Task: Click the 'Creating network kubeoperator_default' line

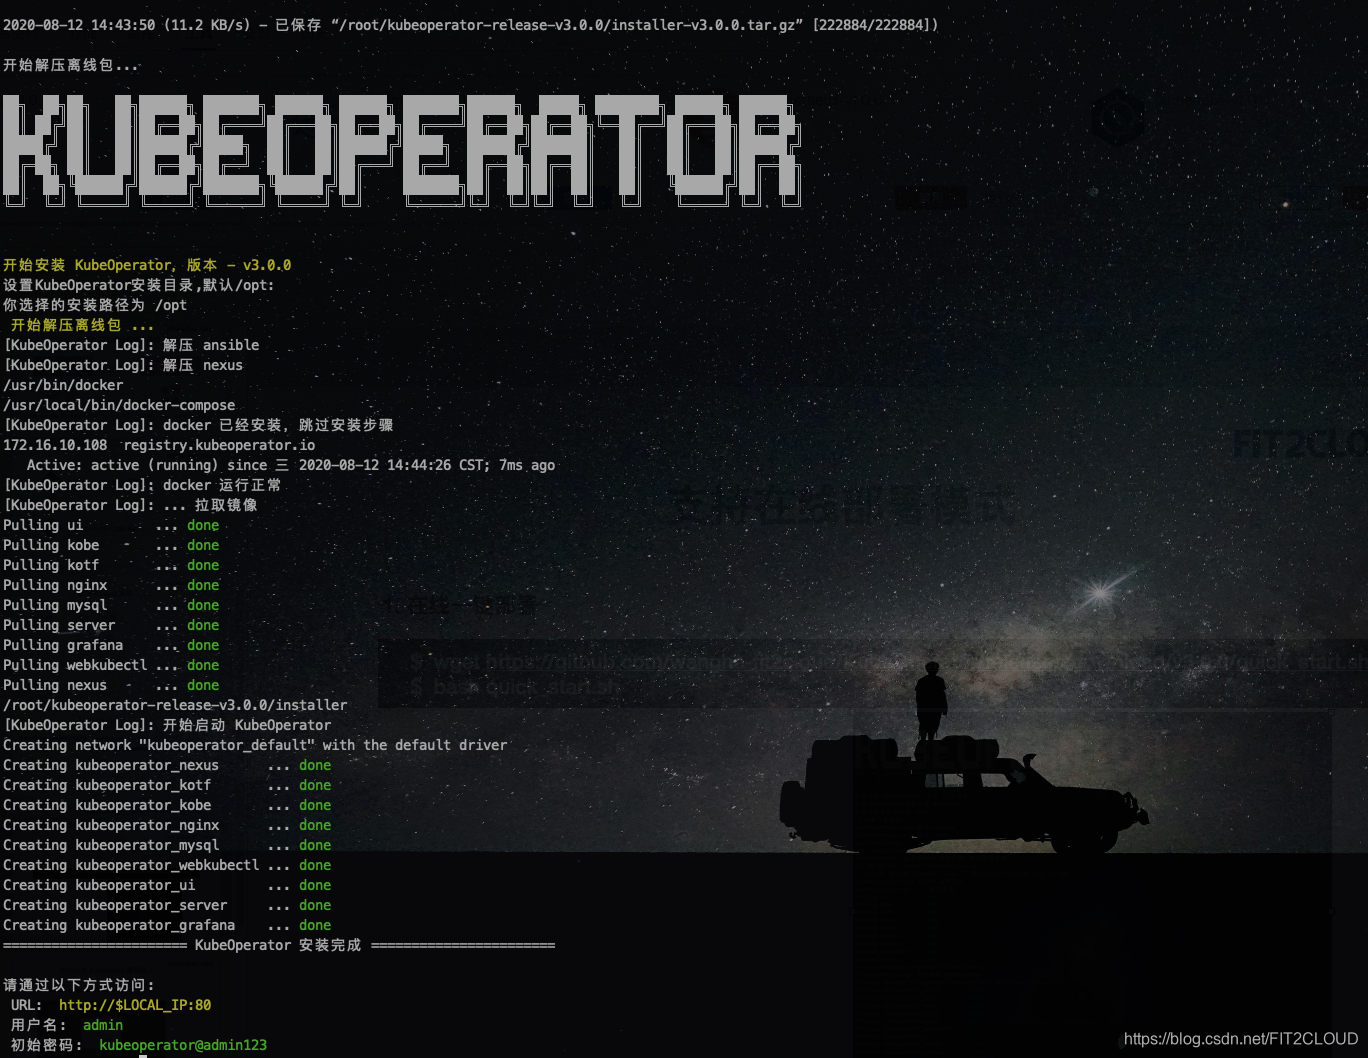Action: point(255,745)
